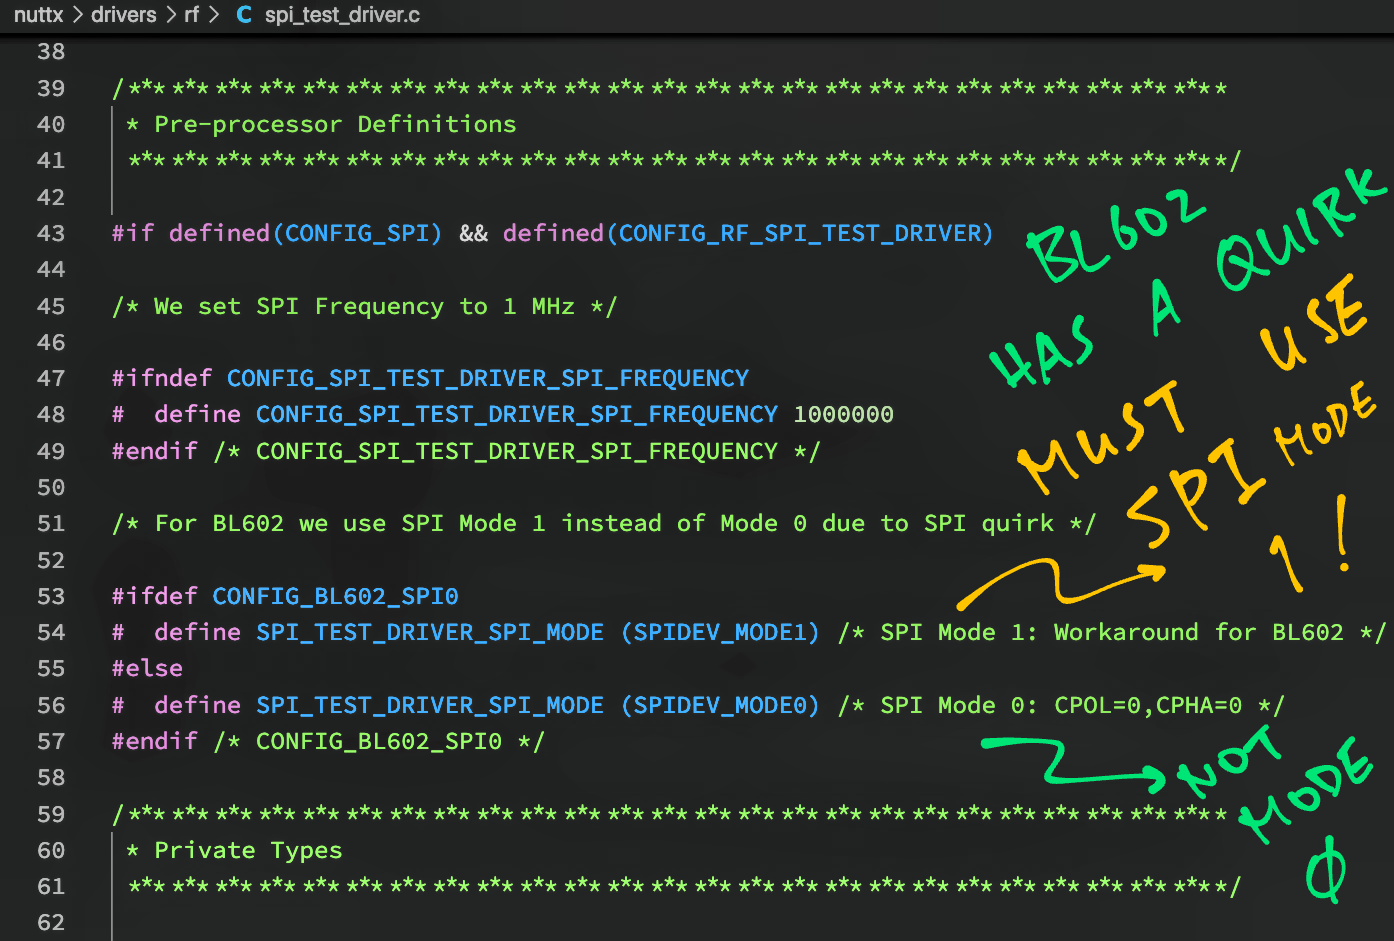Screen dimensions: 1394x941
Task: Open the nuttx breadcrumb folder
Action: (x=38, y=15)
